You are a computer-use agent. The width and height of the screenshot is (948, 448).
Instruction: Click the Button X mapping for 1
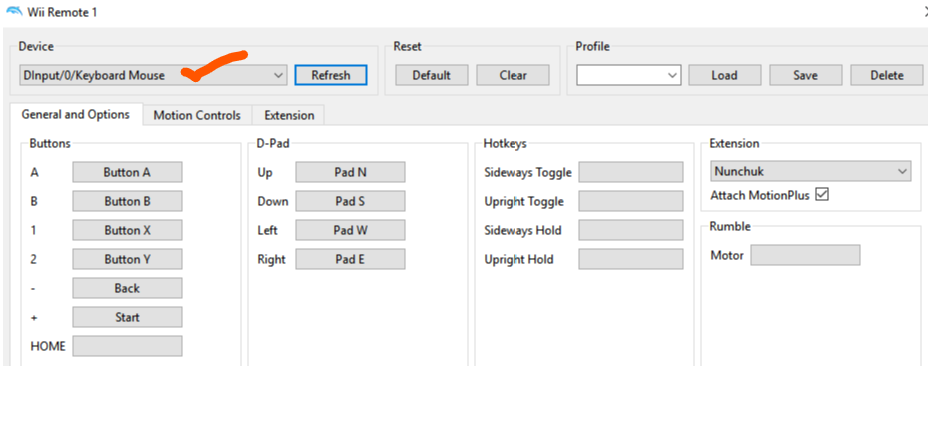pyautogui.click(x=127, y=230)
